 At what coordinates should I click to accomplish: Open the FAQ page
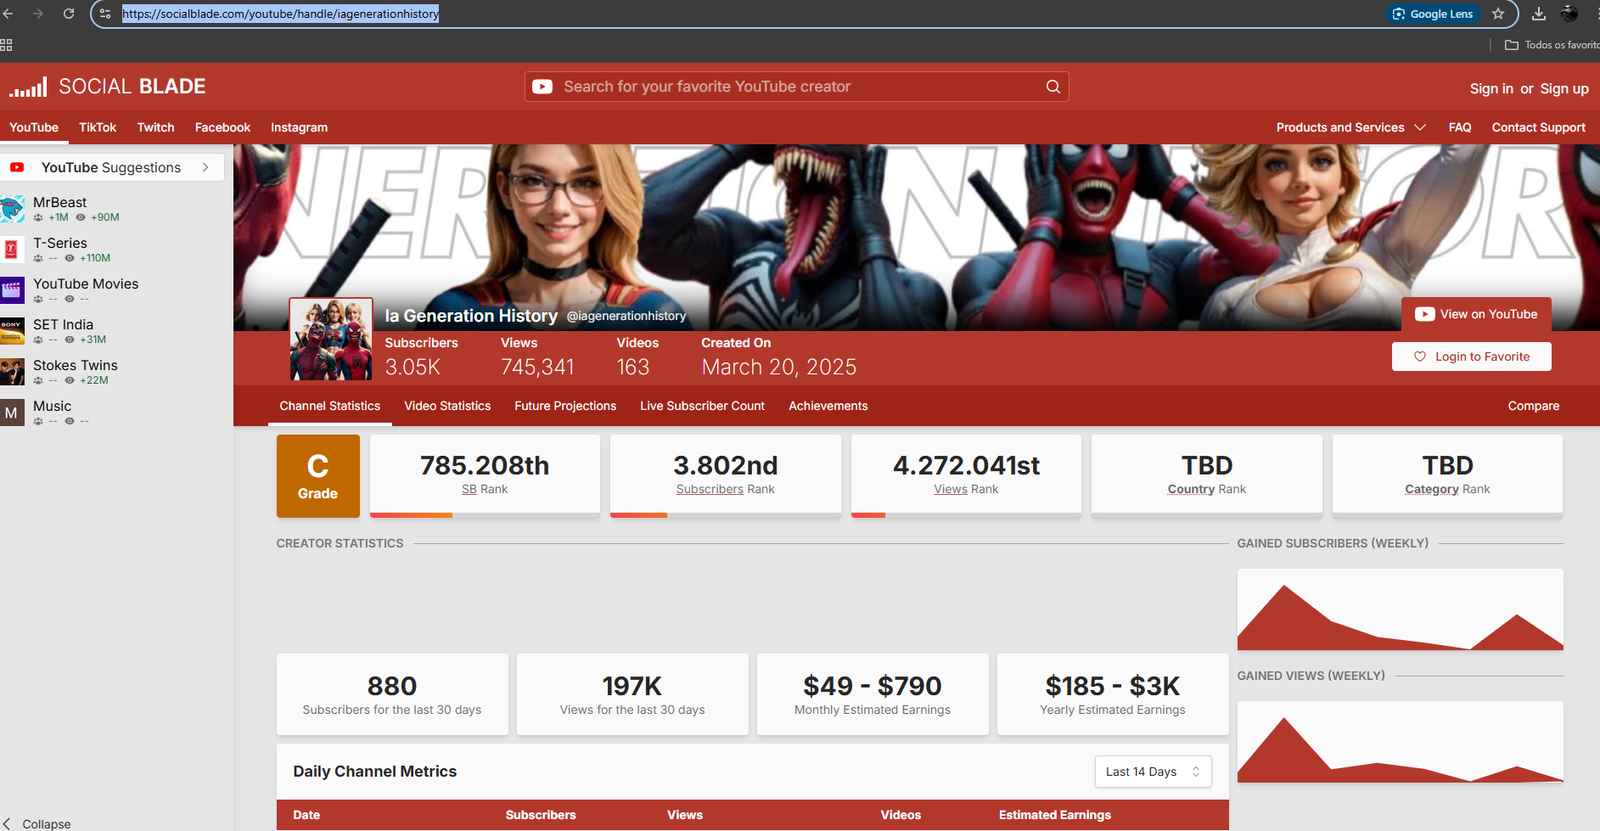click(1460, 128)
